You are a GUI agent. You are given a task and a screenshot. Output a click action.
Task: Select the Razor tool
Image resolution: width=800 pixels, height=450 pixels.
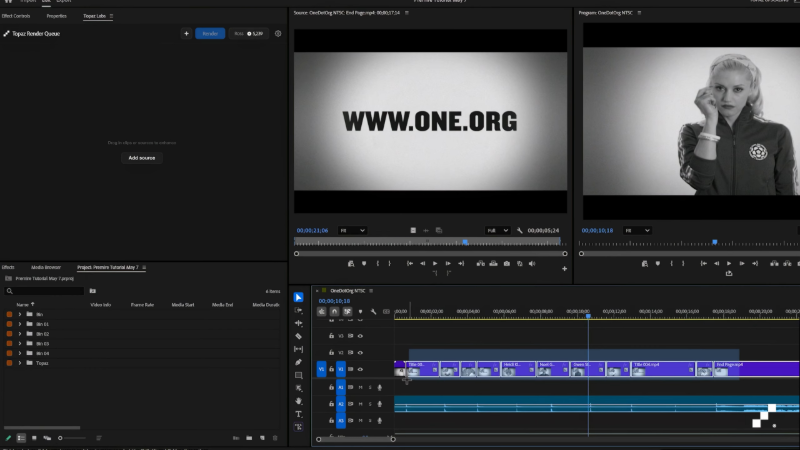pyautogui.click(x=298, y=336)
